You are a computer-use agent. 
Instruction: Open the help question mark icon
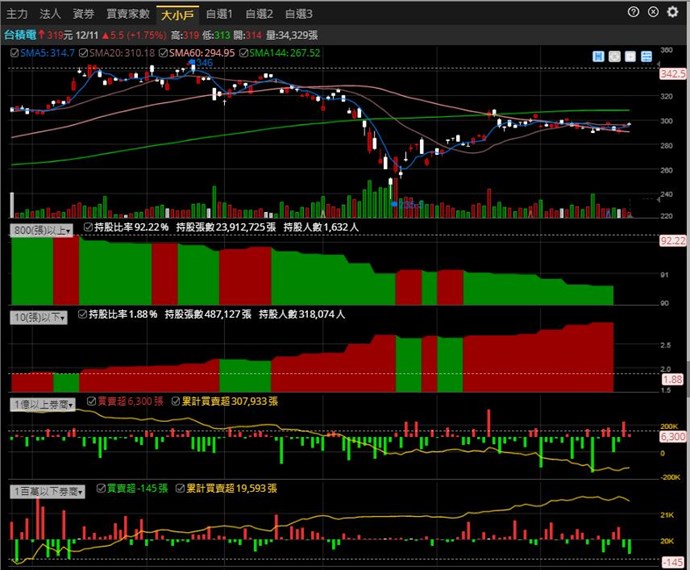(x=635, y=13)
